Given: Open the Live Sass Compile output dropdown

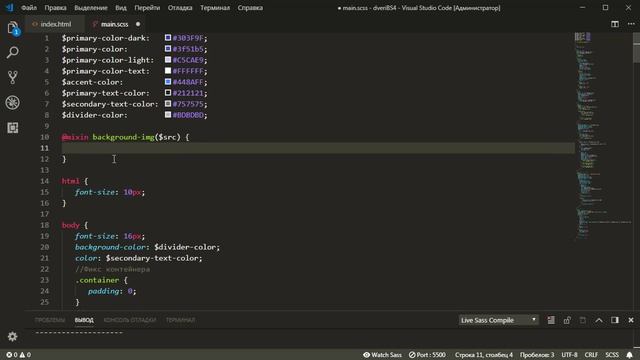Looking at the screenshot, I should (x=498, y=320).
